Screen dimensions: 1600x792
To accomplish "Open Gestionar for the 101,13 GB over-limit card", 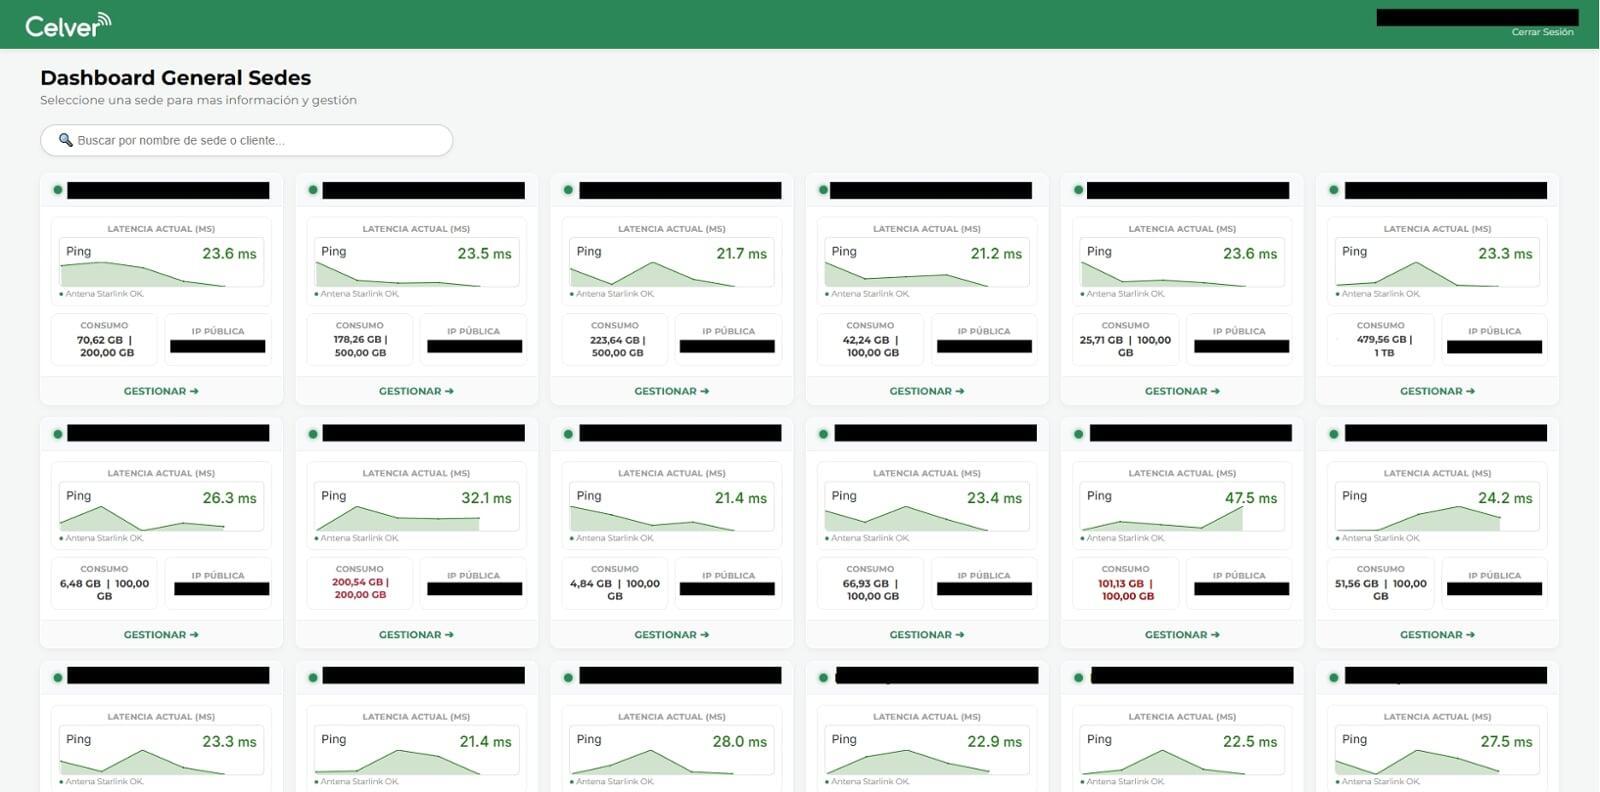I will tap(1182, 634).
